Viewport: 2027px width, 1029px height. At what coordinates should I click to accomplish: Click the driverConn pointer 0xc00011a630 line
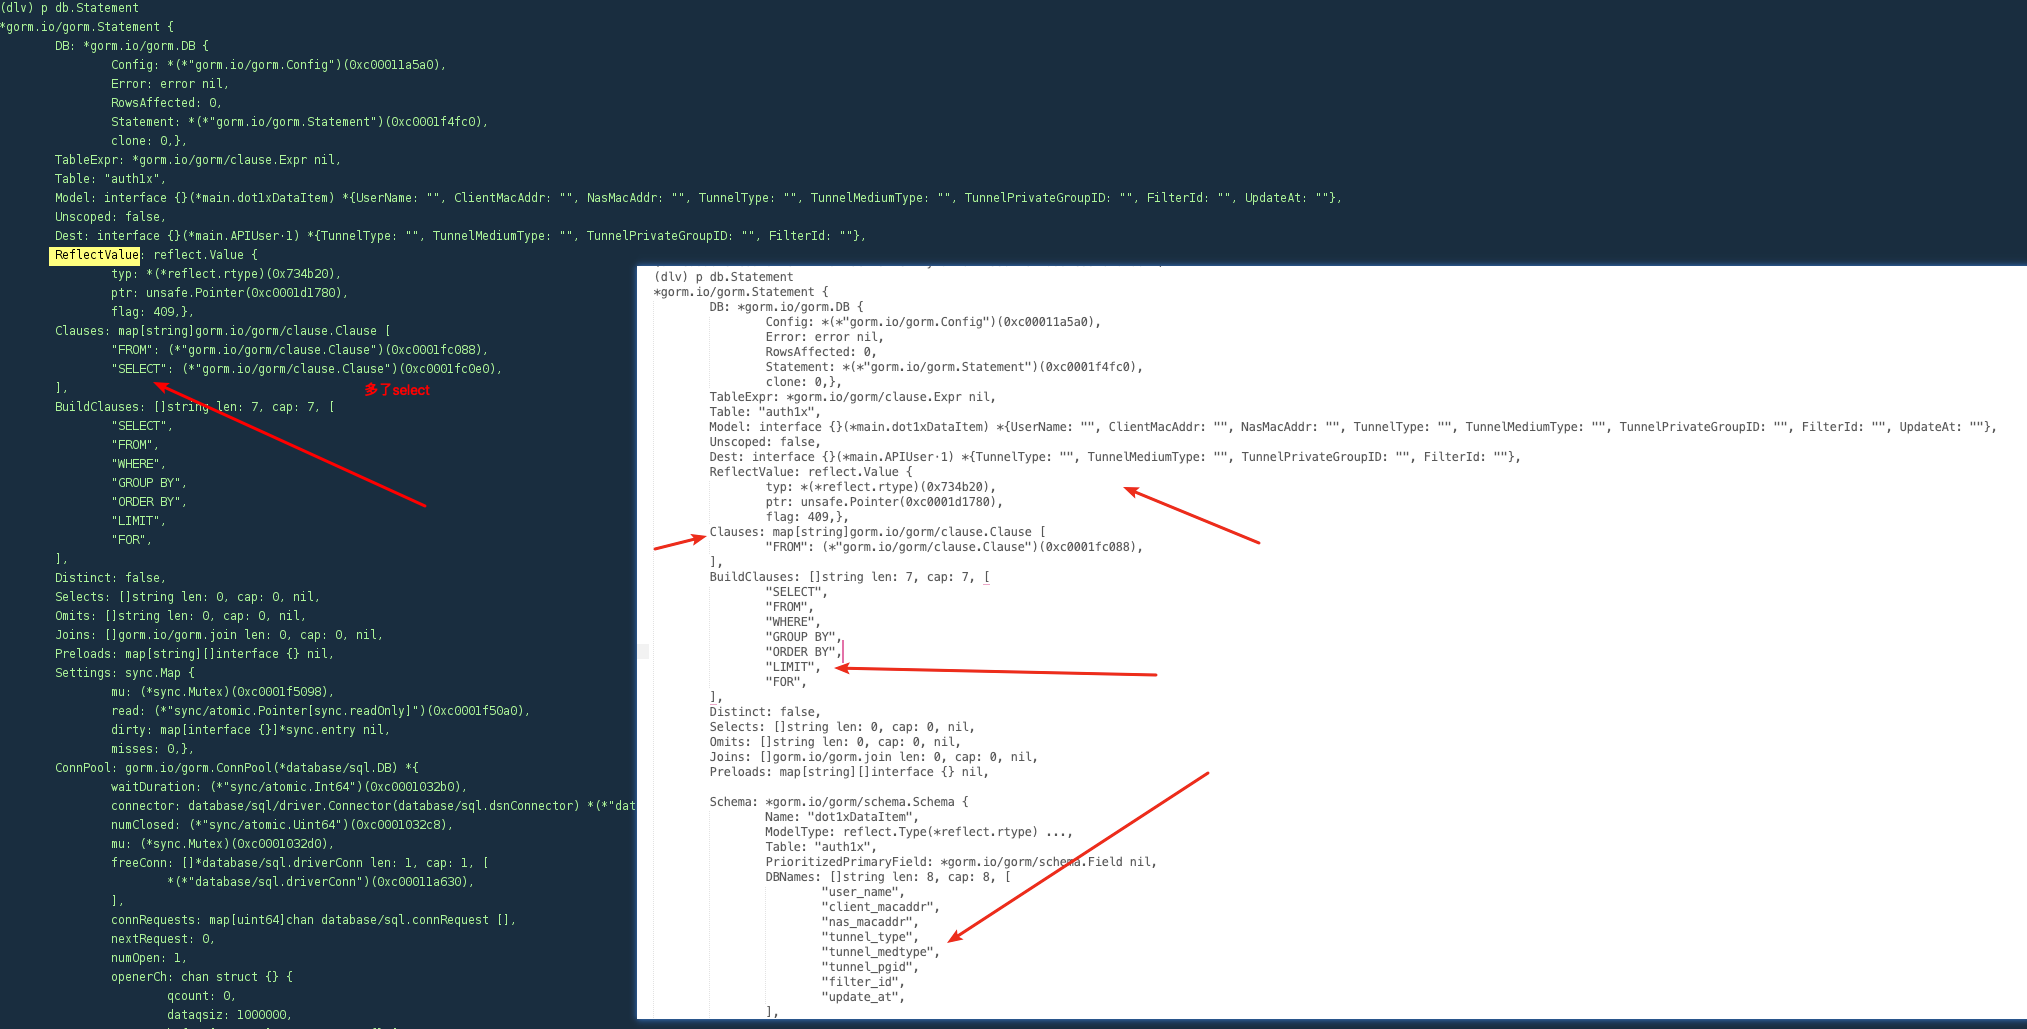click(321, 882)
